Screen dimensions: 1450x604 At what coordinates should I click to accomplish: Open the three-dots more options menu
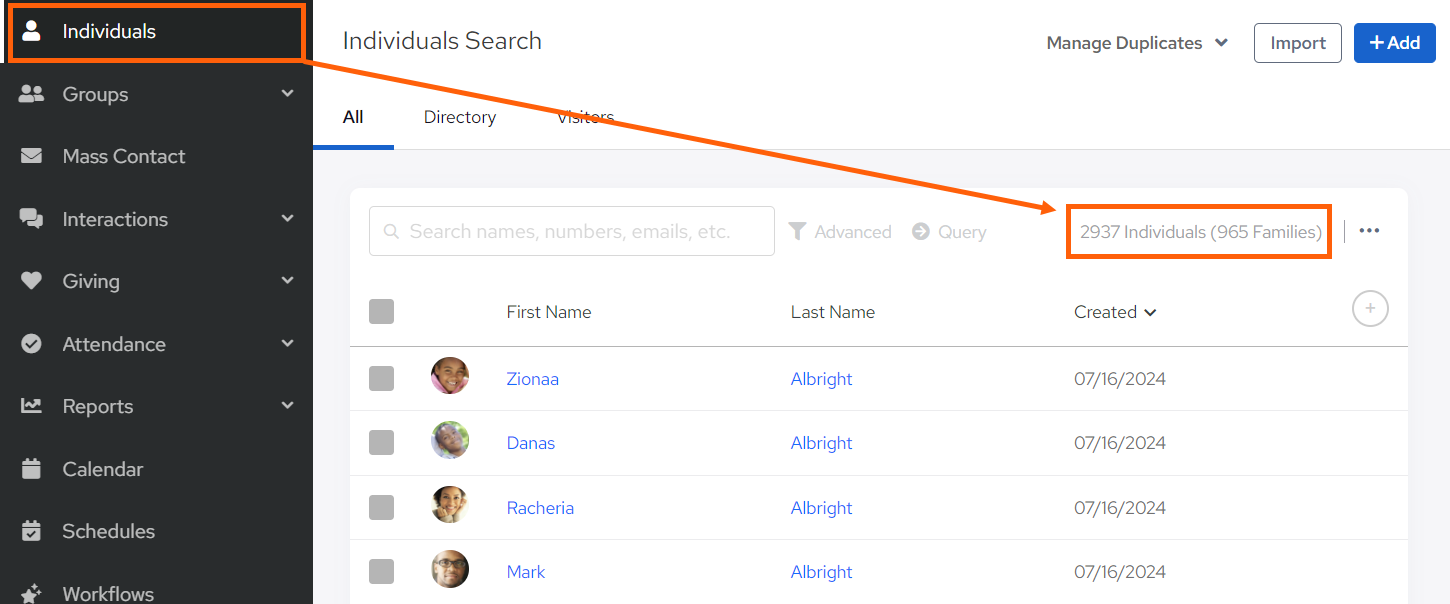[x=1369, y=231]
